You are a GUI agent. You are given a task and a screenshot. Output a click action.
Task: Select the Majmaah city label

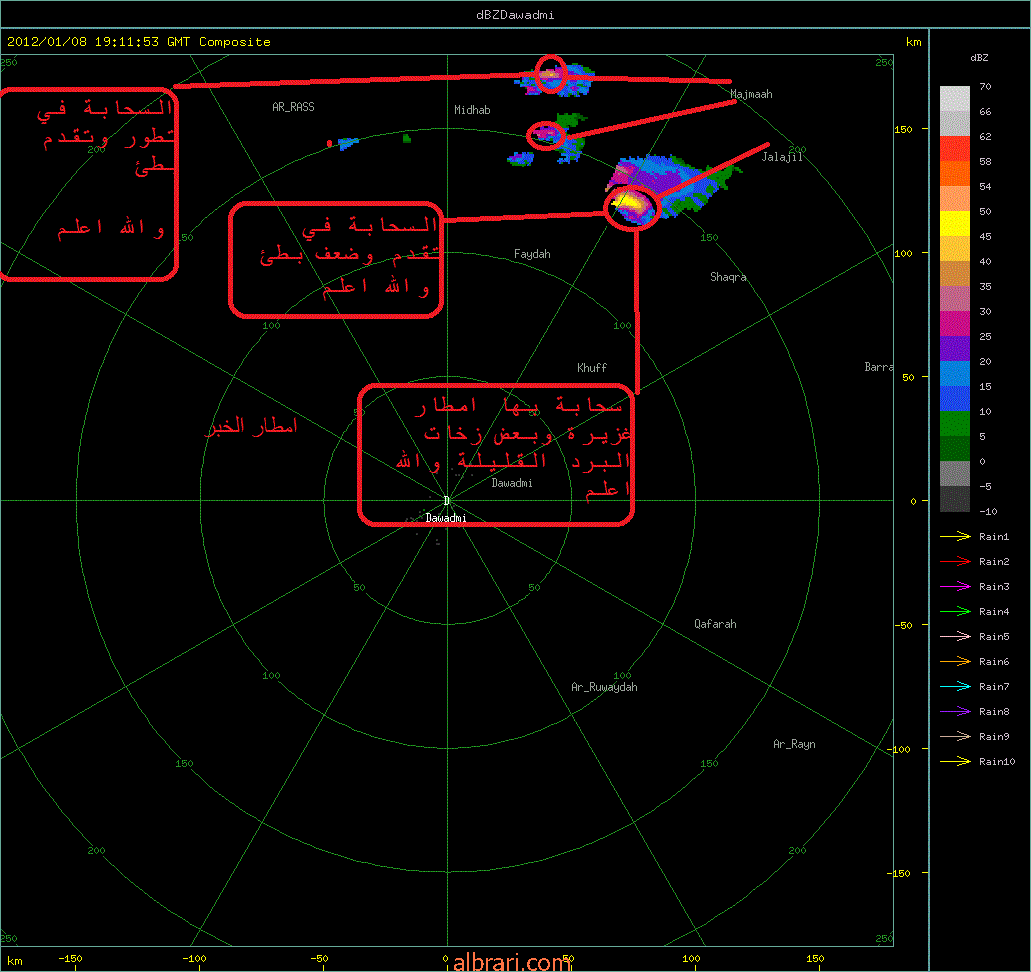[752, 94]
